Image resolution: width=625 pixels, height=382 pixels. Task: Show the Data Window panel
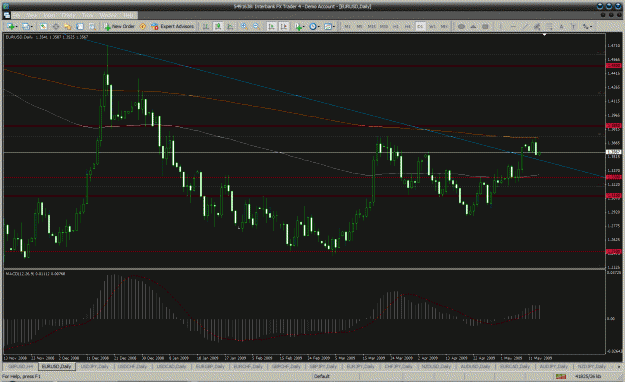55,26
